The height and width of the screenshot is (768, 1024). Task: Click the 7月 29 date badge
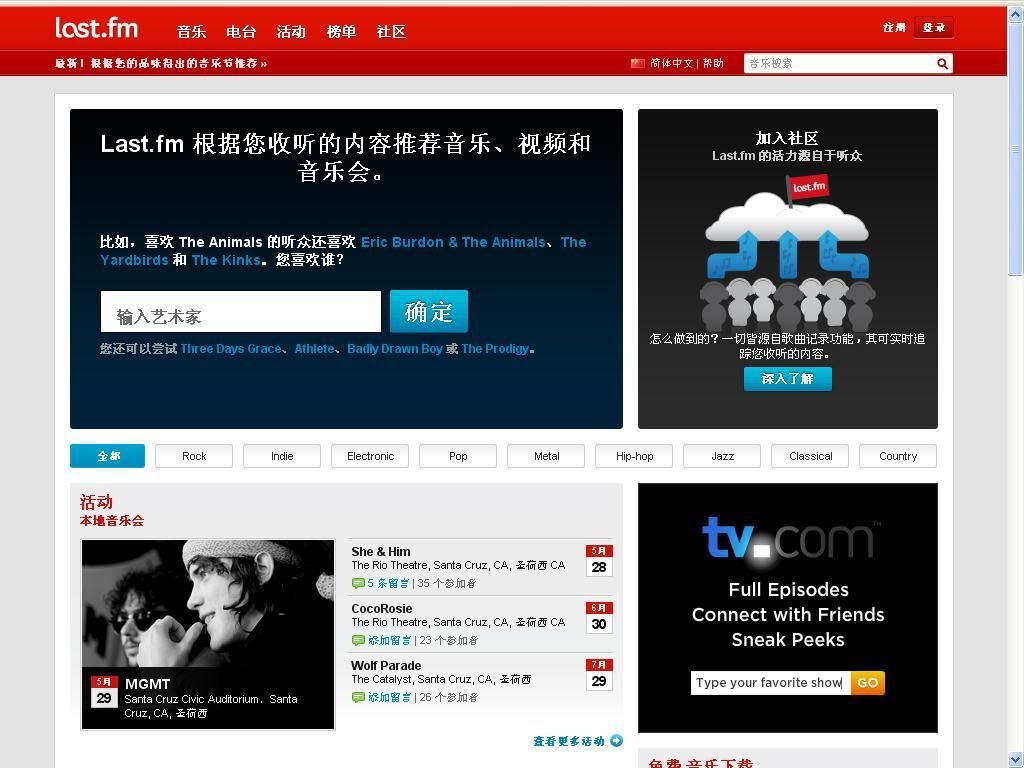pos(599,674)
